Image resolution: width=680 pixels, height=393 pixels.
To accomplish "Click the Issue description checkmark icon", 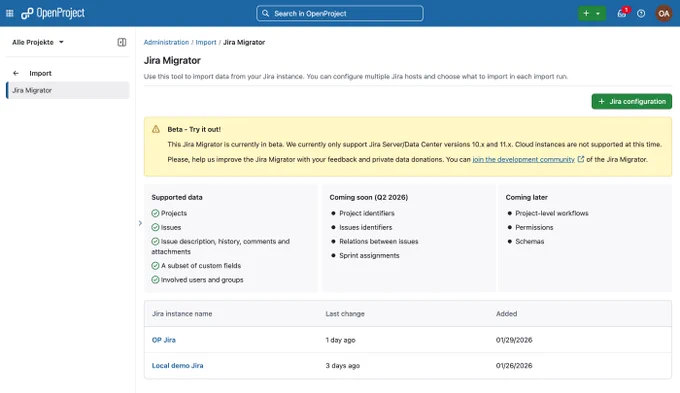I will coord(155,241).
